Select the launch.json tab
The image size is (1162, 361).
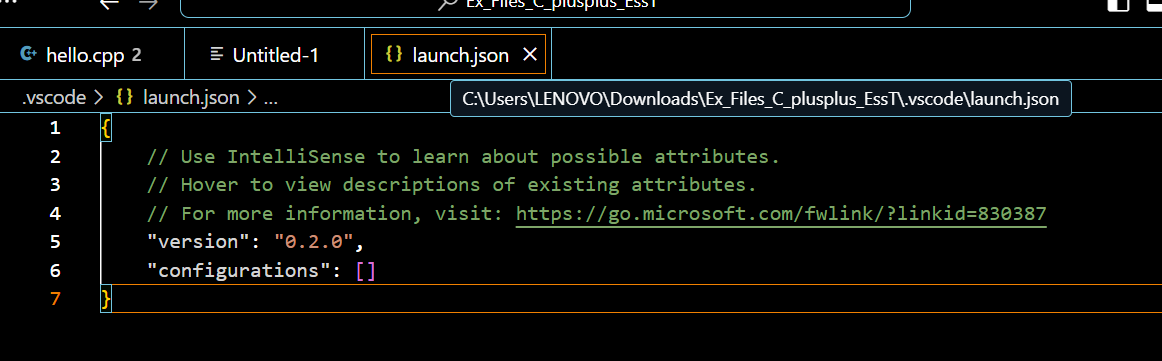(x=459, y=55)
